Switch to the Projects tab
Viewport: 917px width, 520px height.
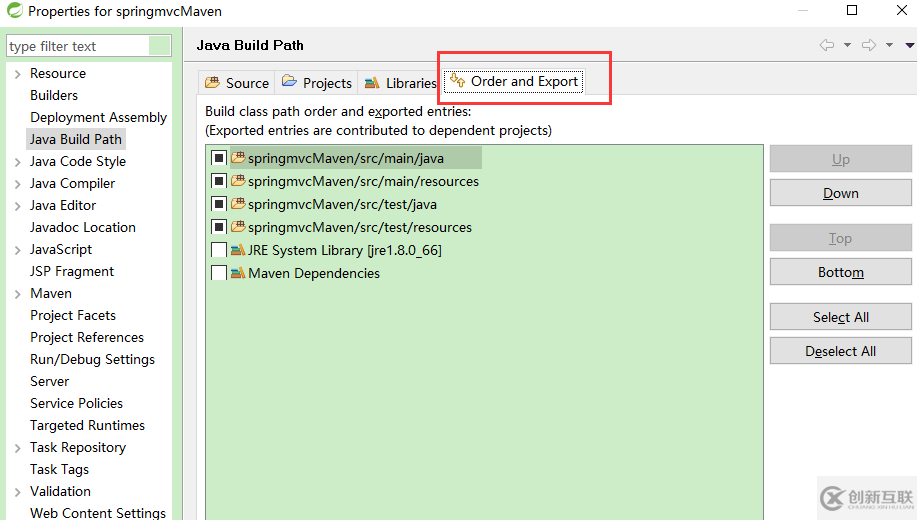point(327,83)
